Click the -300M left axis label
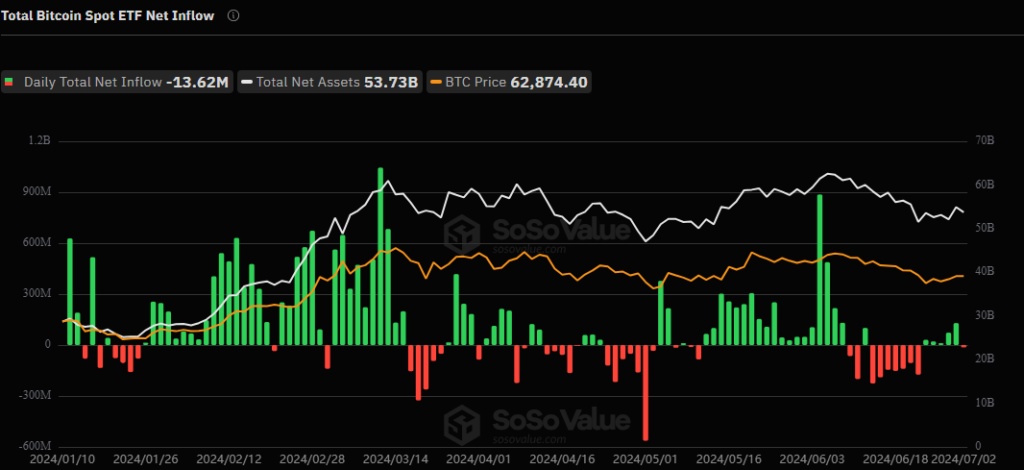1024x470 pixels. (x=36, y=396)
